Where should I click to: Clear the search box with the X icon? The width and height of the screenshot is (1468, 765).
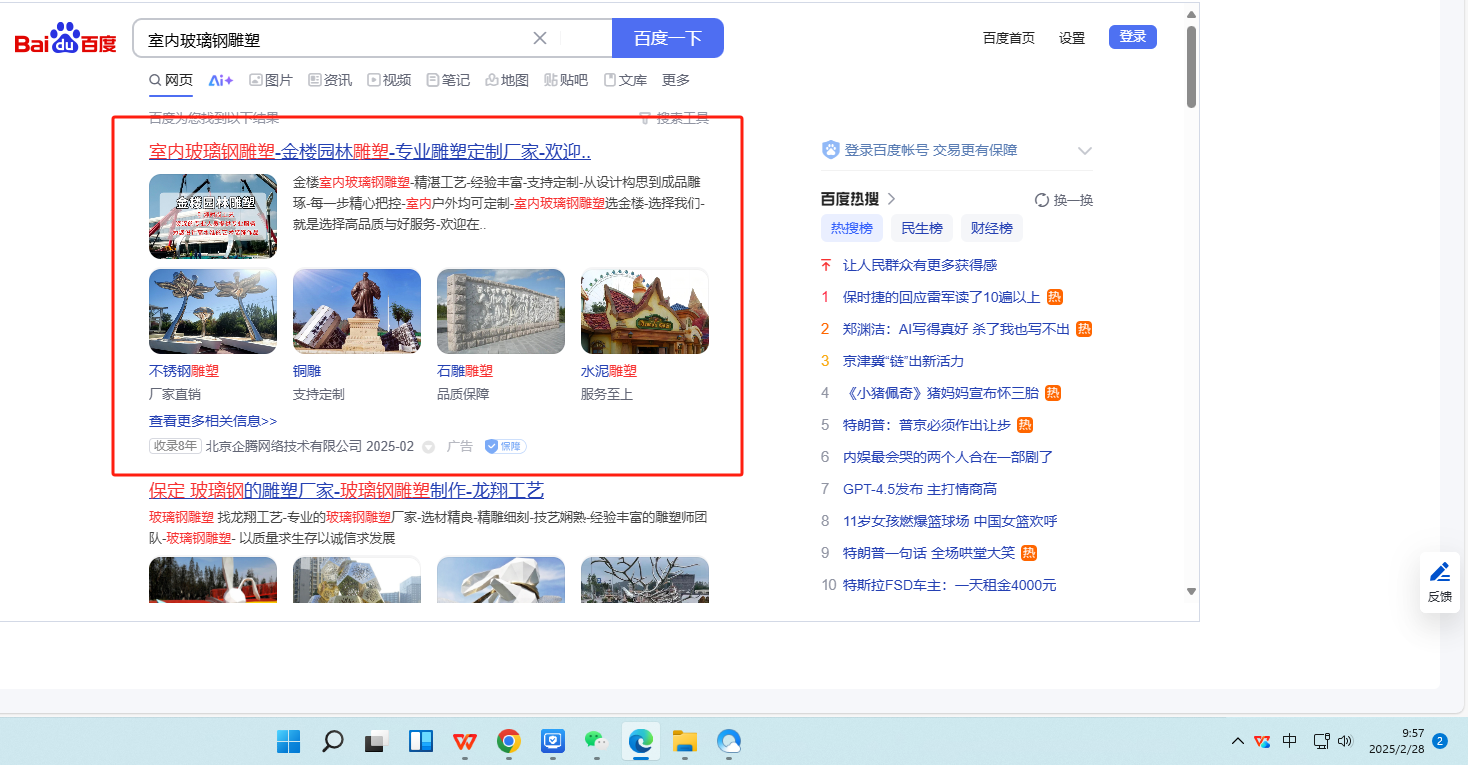tap(540, 39)
